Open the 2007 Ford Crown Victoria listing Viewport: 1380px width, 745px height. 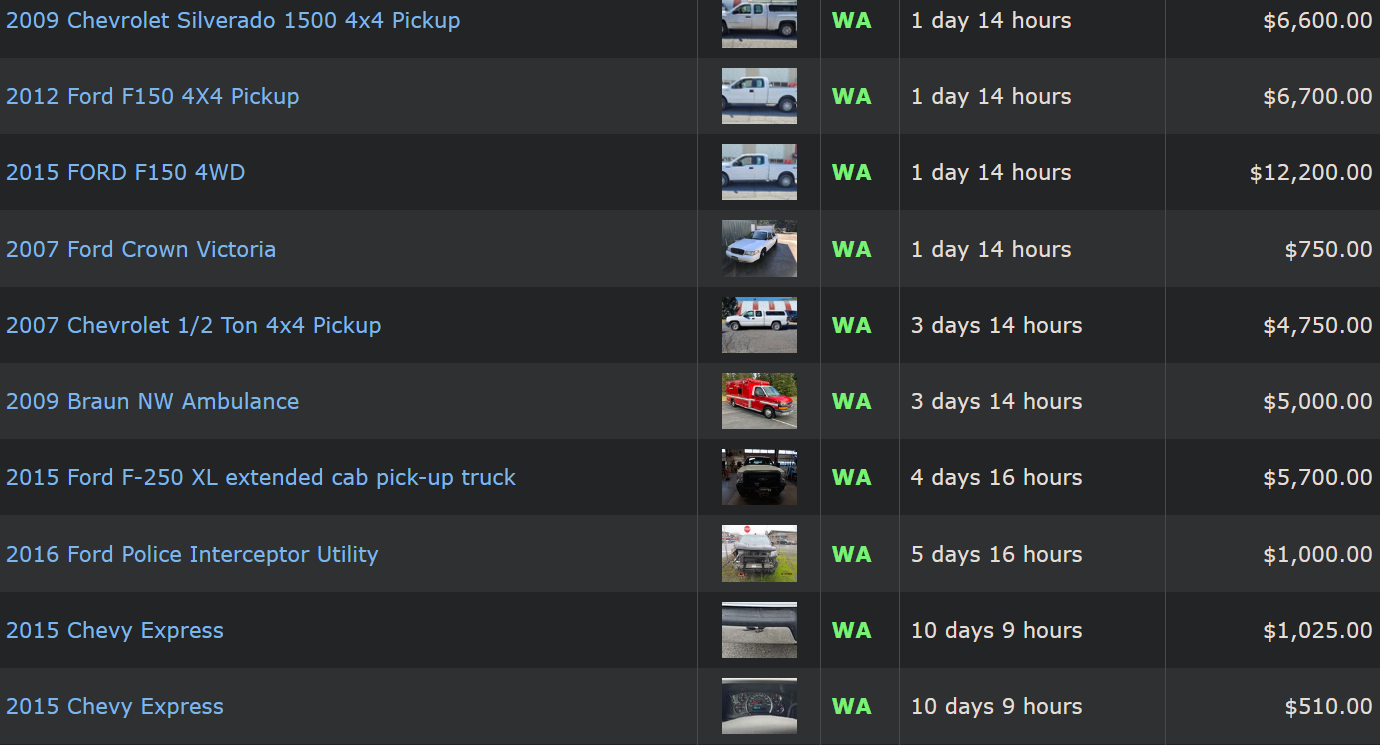[140, 249]
